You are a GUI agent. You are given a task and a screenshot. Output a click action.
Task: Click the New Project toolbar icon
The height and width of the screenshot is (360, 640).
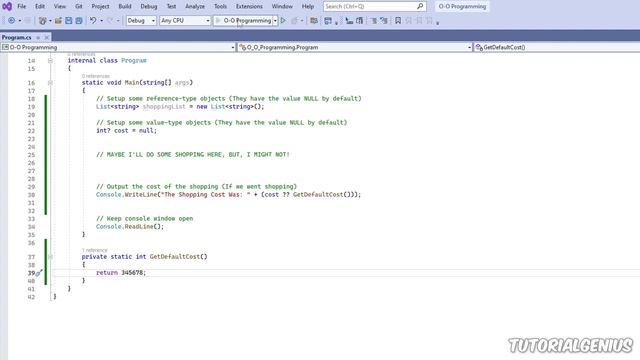(x=42, y=20)
